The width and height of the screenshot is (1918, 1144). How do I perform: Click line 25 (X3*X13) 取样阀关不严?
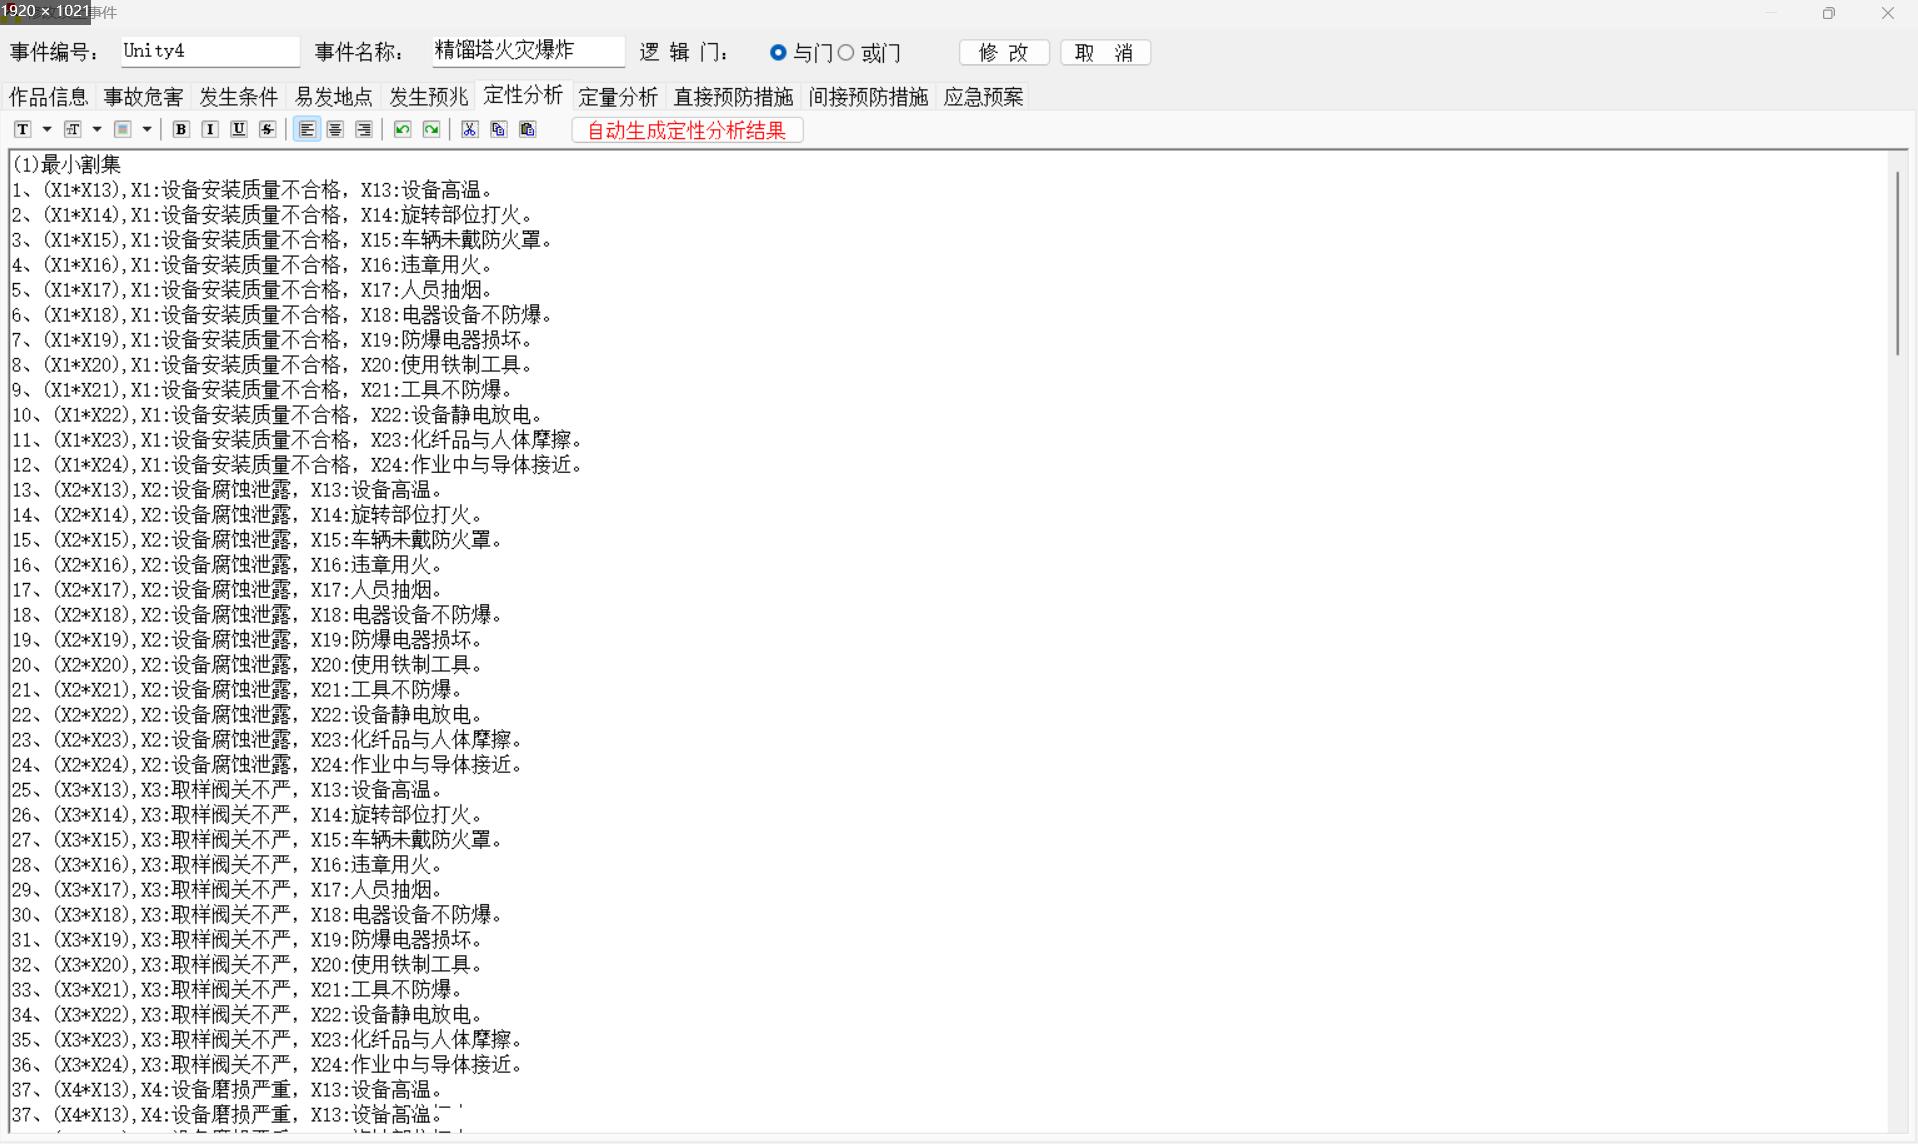click(x=227, y=790)
